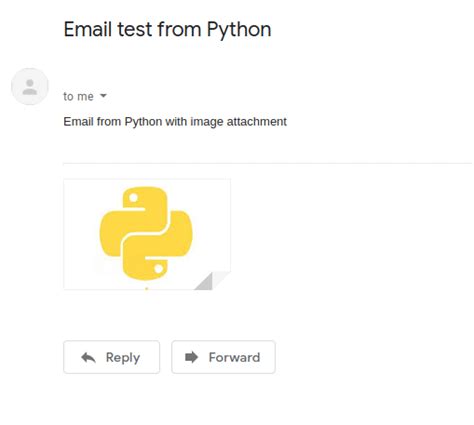Viewport: 474px width, 425px height.
Task: Click the word "Forward" on its button
Action: click(234, 357)
